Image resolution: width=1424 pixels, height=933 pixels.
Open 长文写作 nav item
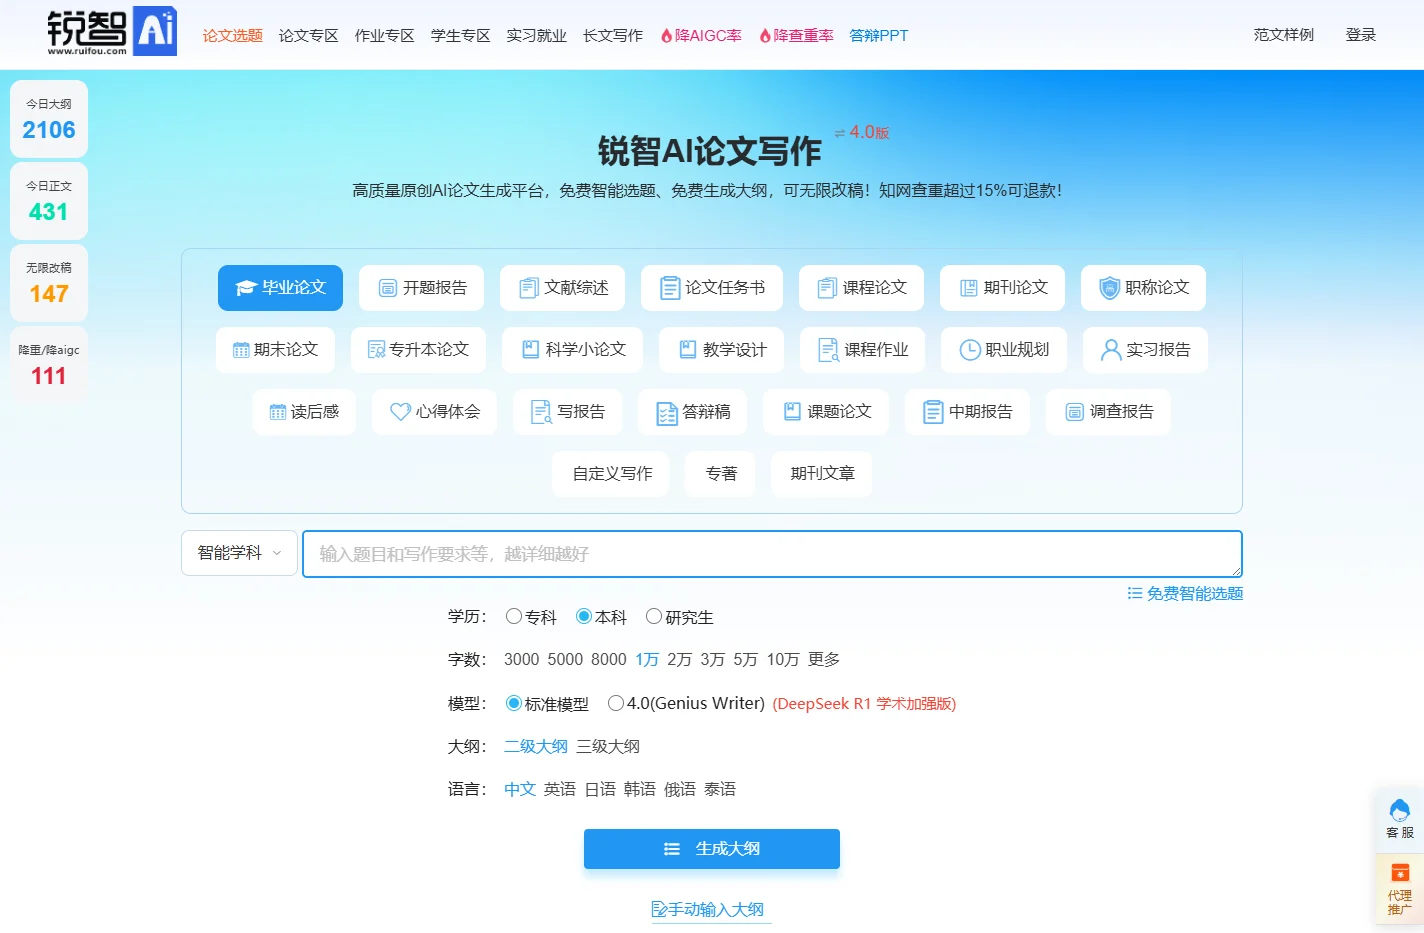[x=613, y=35]
